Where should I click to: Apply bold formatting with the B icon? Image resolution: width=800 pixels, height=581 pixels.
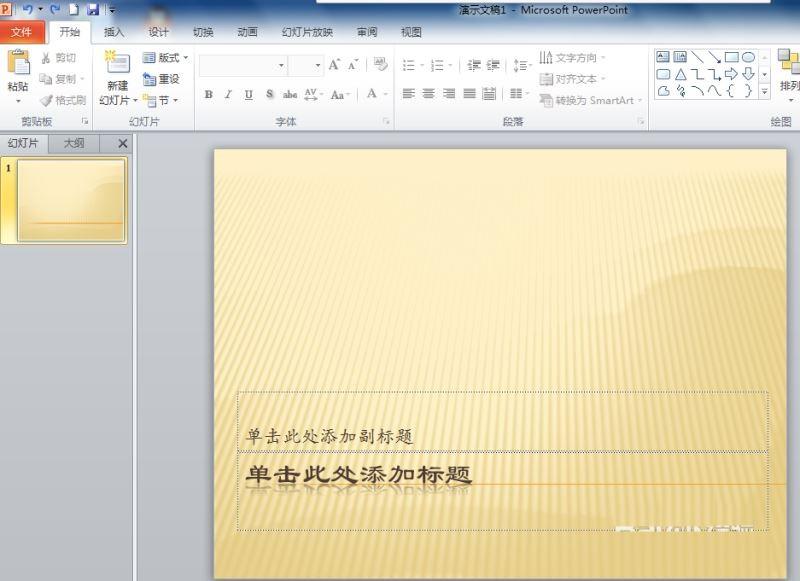[208, 94]
